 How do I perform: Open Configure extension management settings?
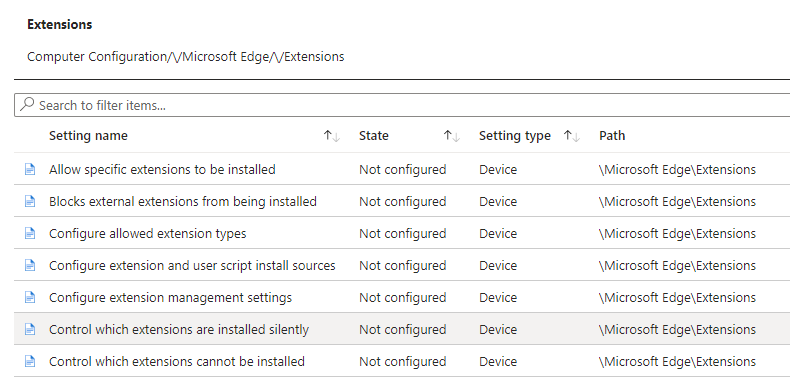click(x=170, y=298)
